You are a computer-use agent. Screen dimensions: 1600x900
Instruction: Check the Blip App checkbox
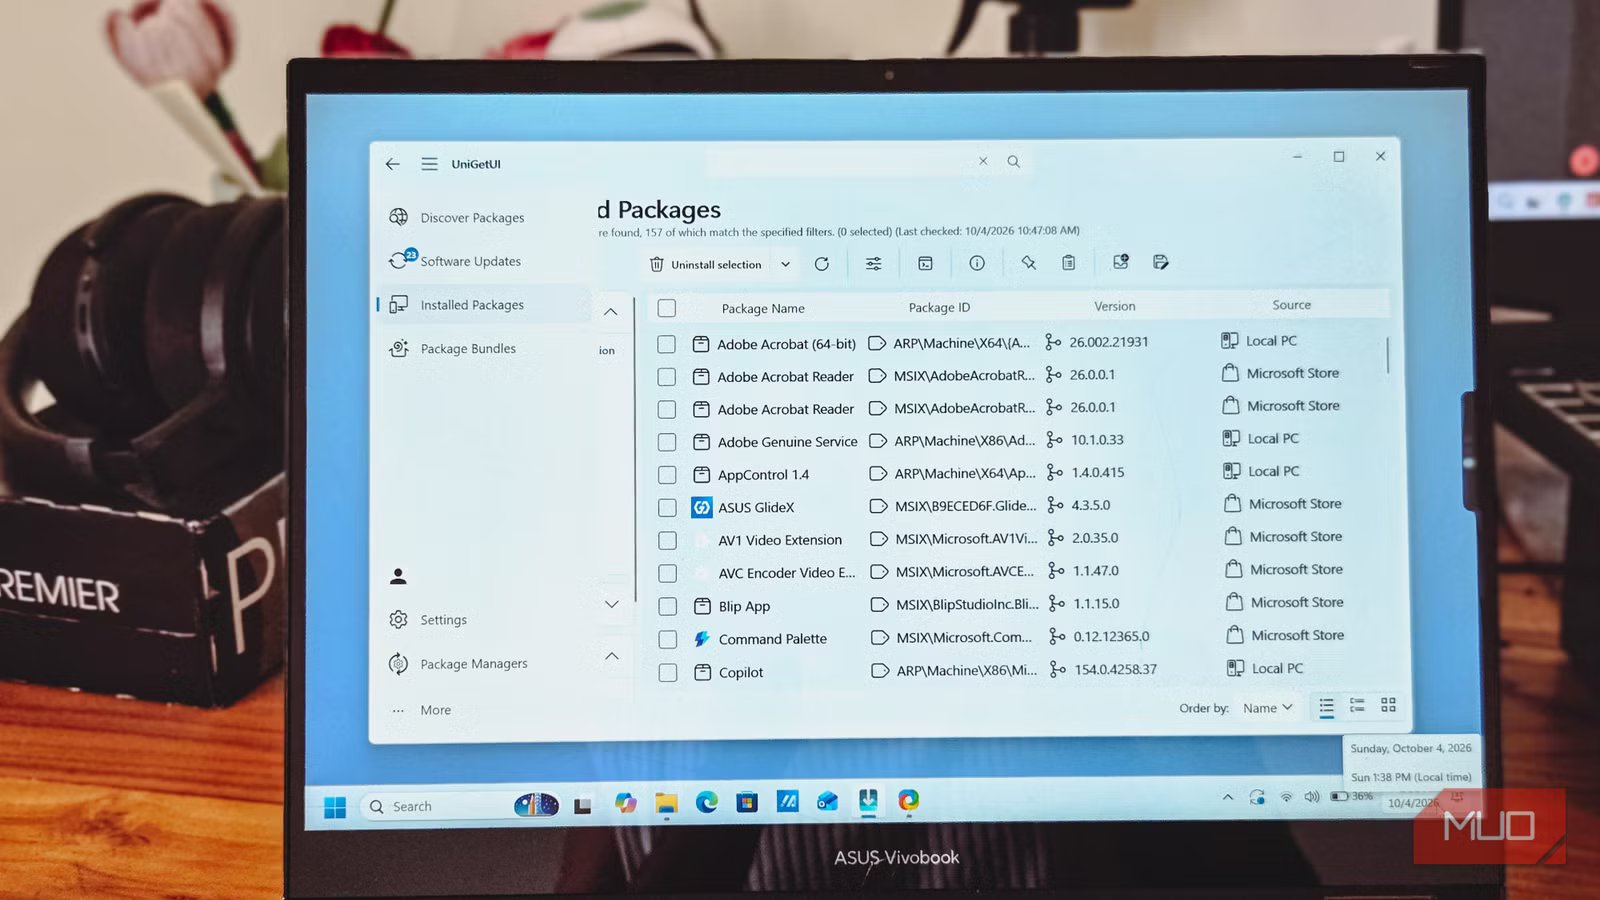(668, 607)
